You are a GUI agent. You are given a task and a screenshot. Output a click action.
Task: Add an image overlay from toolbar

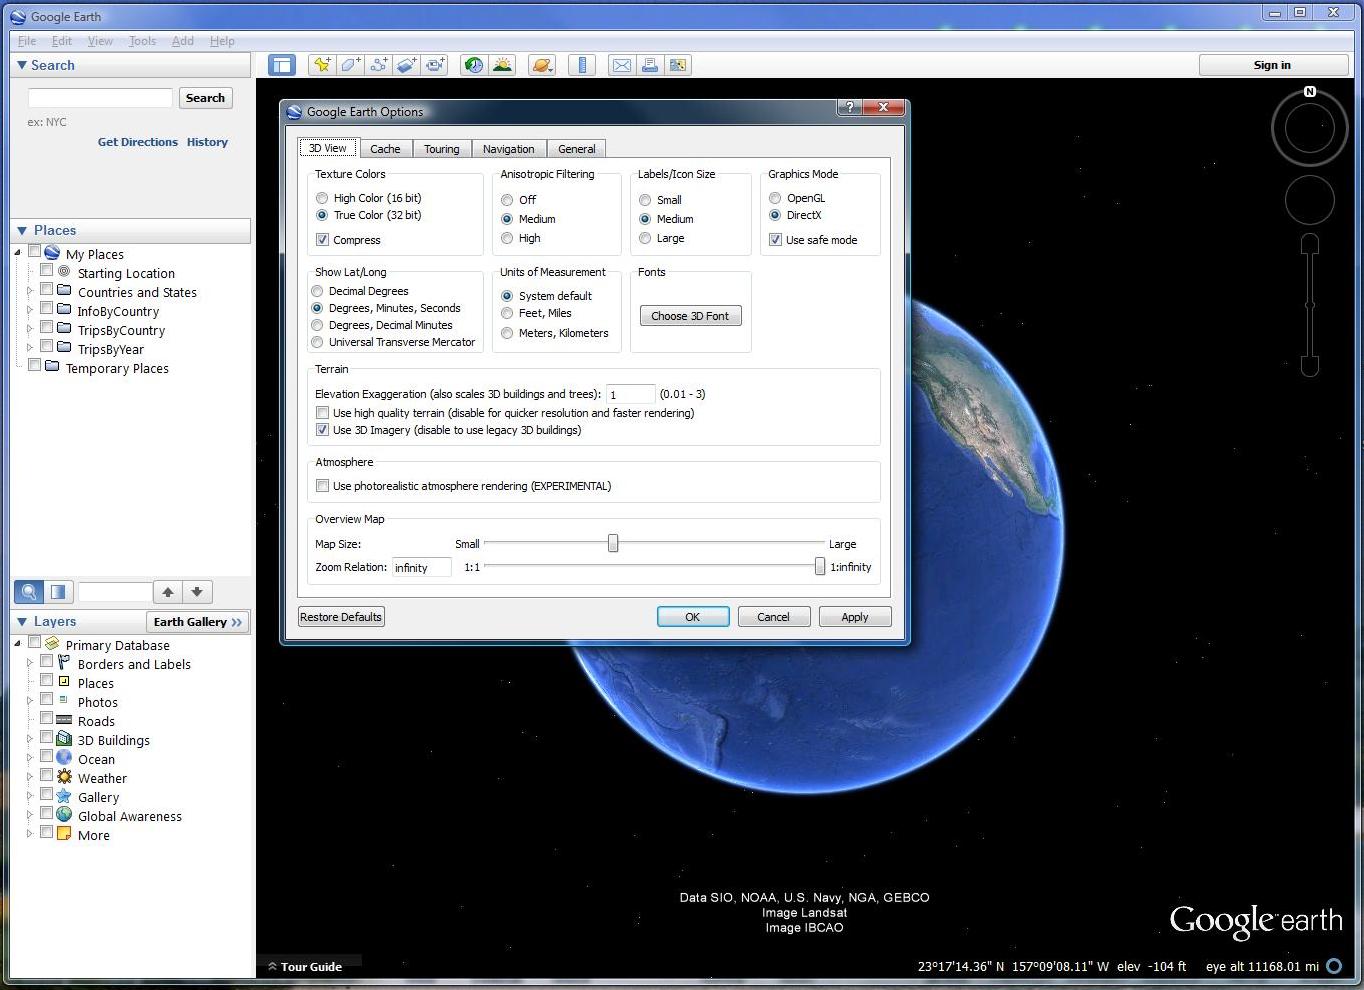pyautogui.click(x=406, y=65)
